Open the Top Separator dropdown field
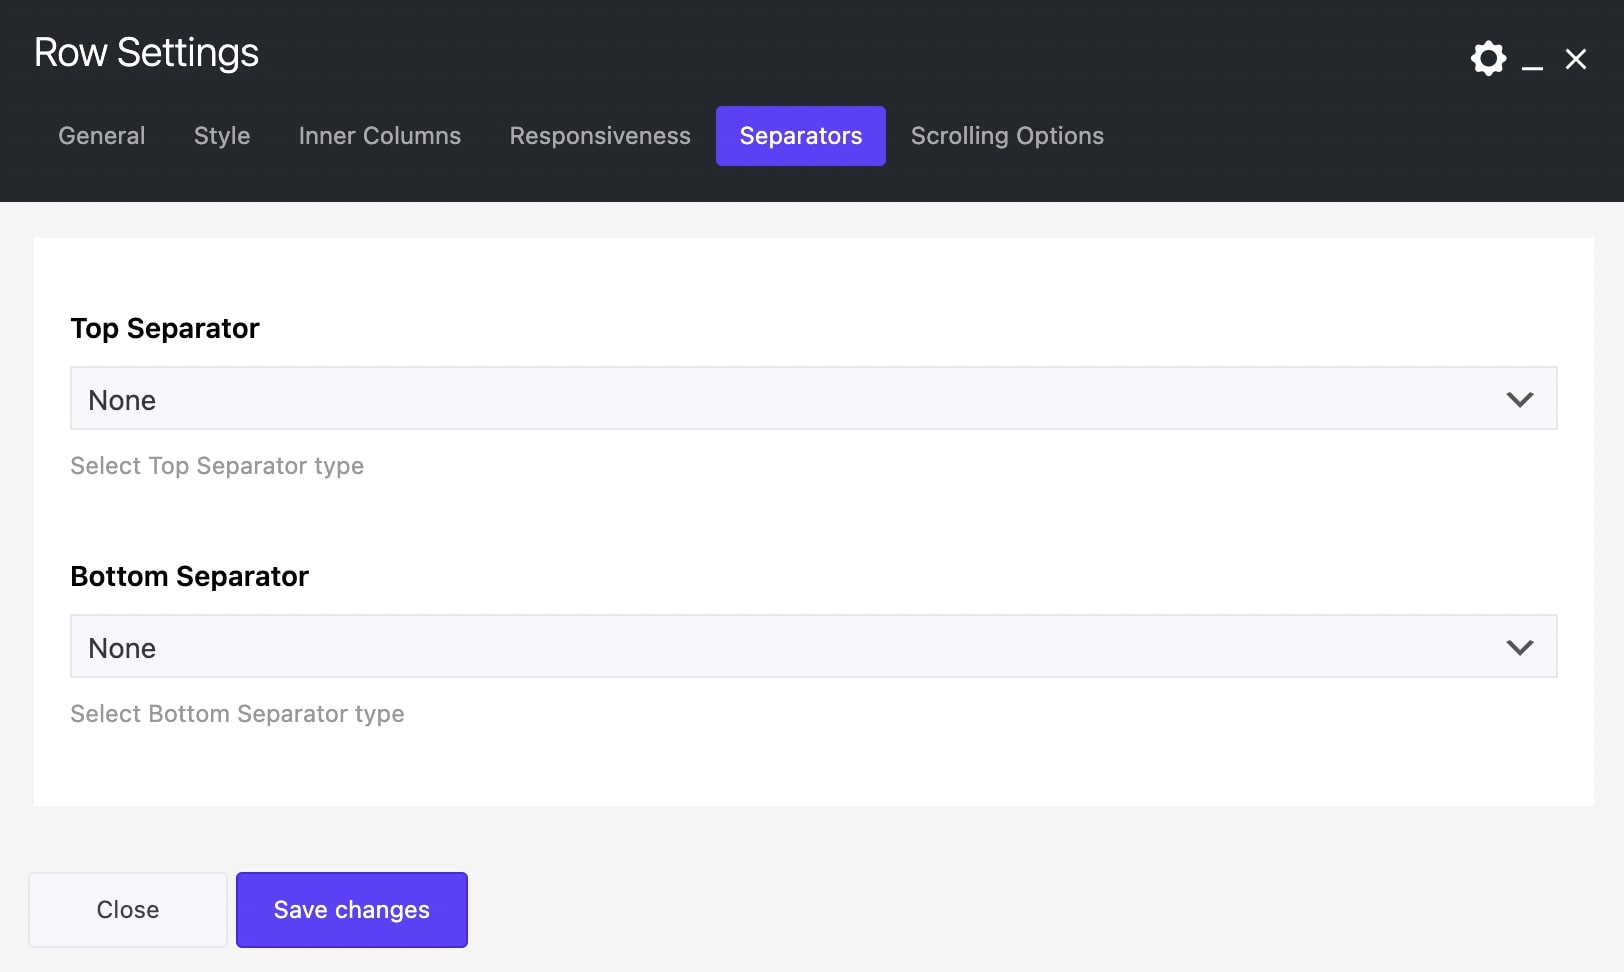1624x972 pixels. click(780, 399)
